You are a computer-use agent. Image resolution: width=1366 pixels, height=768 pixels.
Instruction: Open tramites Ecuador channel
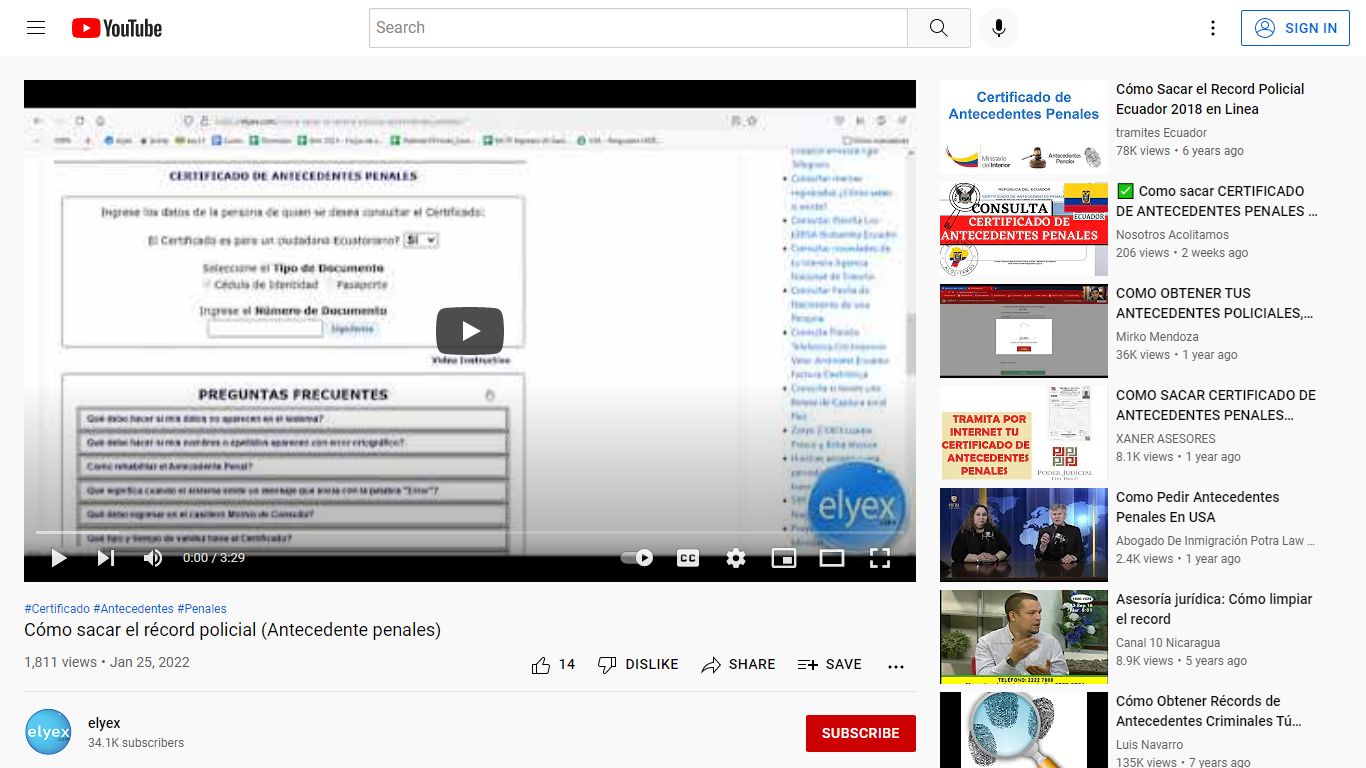pyautogui.click(x=1161, y=133)
